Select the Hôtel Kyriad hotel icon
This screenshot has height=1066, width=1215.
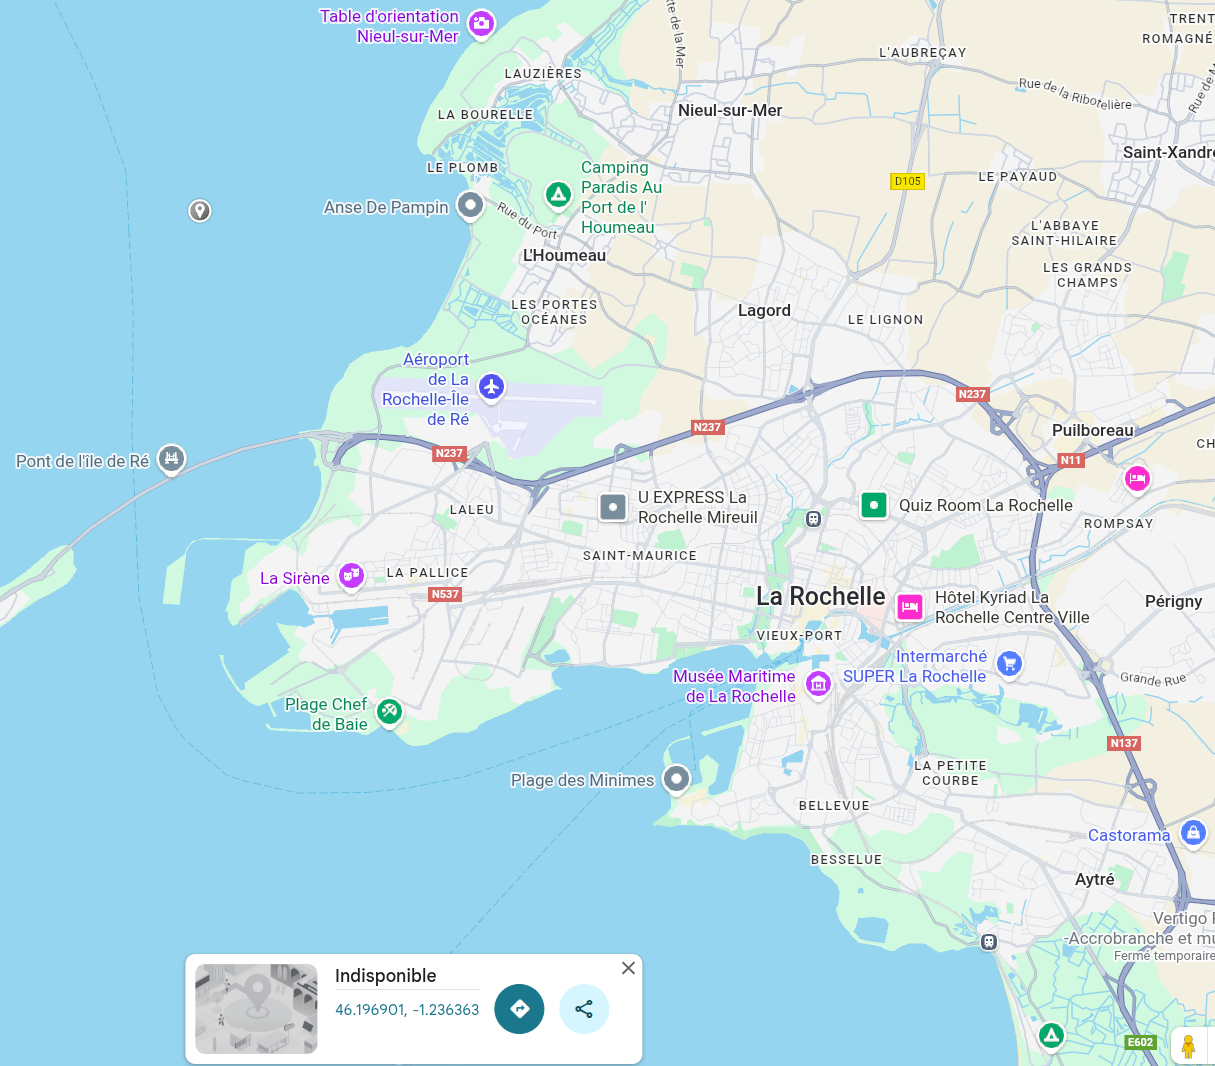tap(909, 607)
